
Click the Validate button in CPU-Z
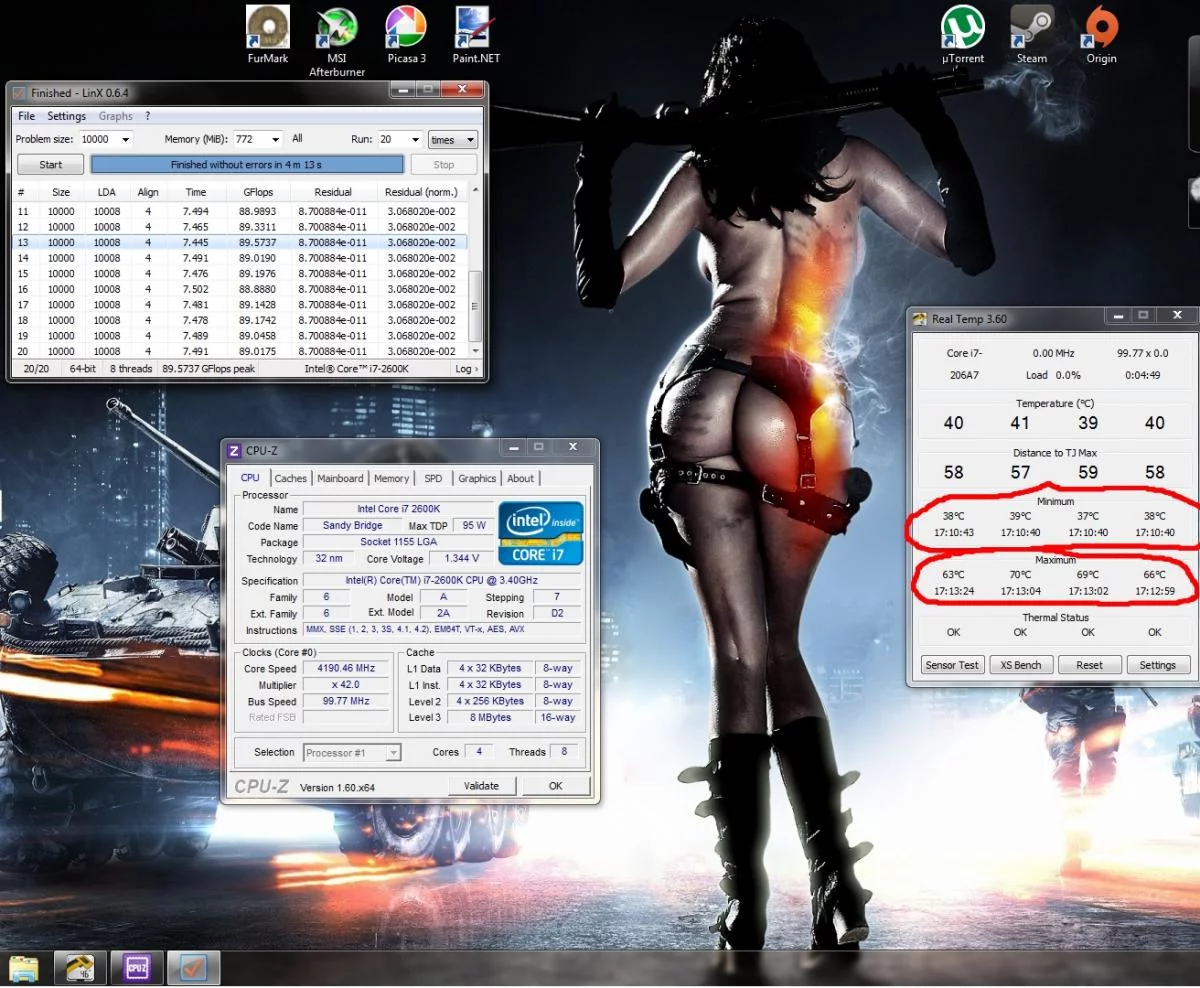pos(481,786)
